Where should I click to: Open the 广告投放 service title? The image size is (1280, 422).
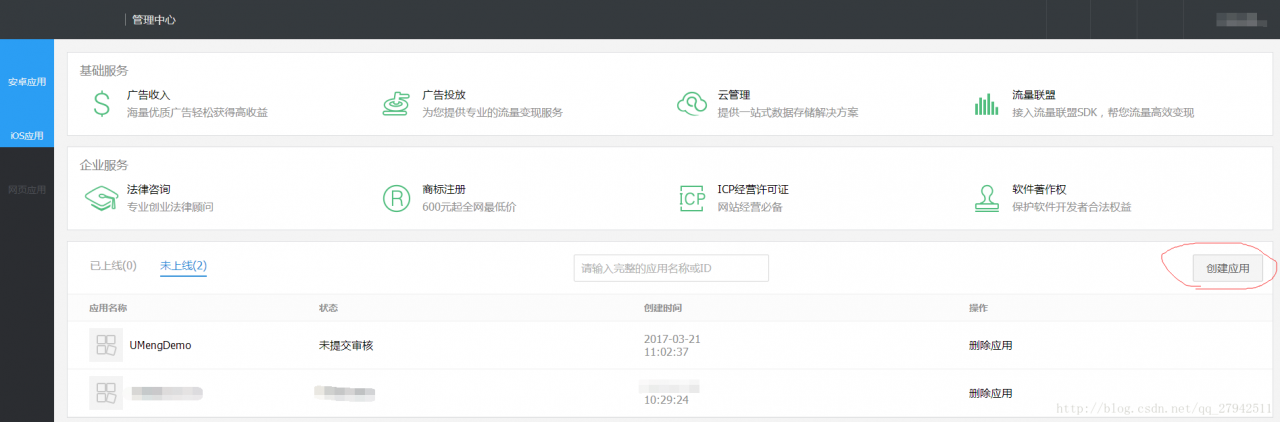point(443,94)
